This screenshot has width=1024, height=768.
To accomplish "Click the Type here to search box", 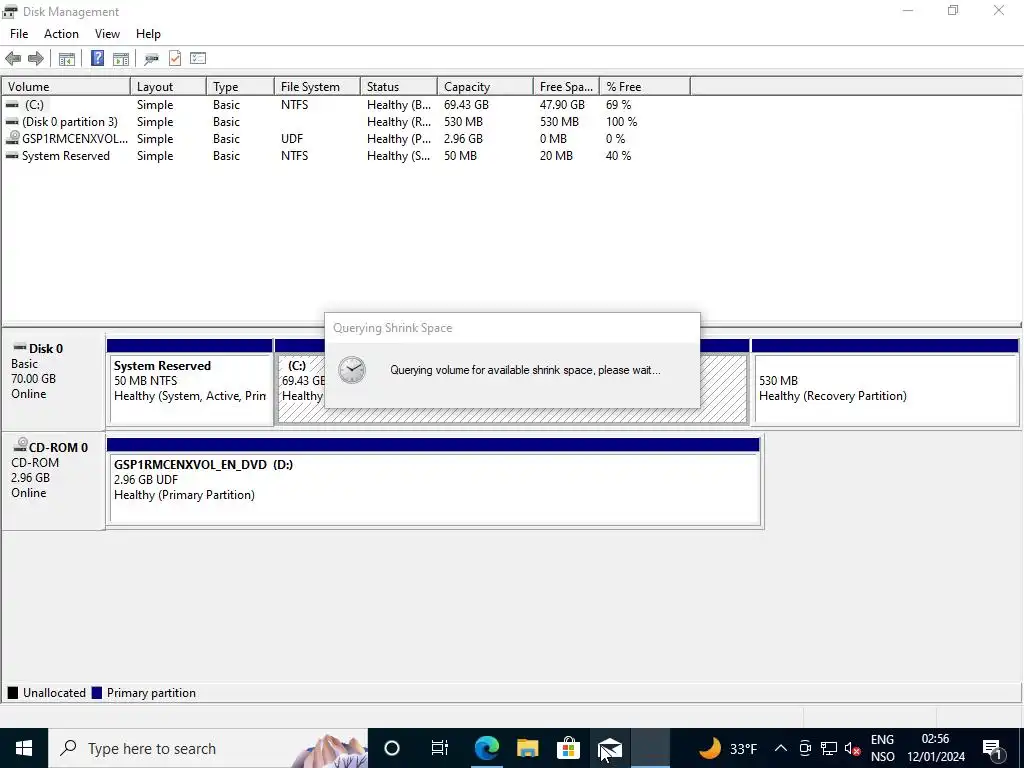I will [x=208, y=748].
